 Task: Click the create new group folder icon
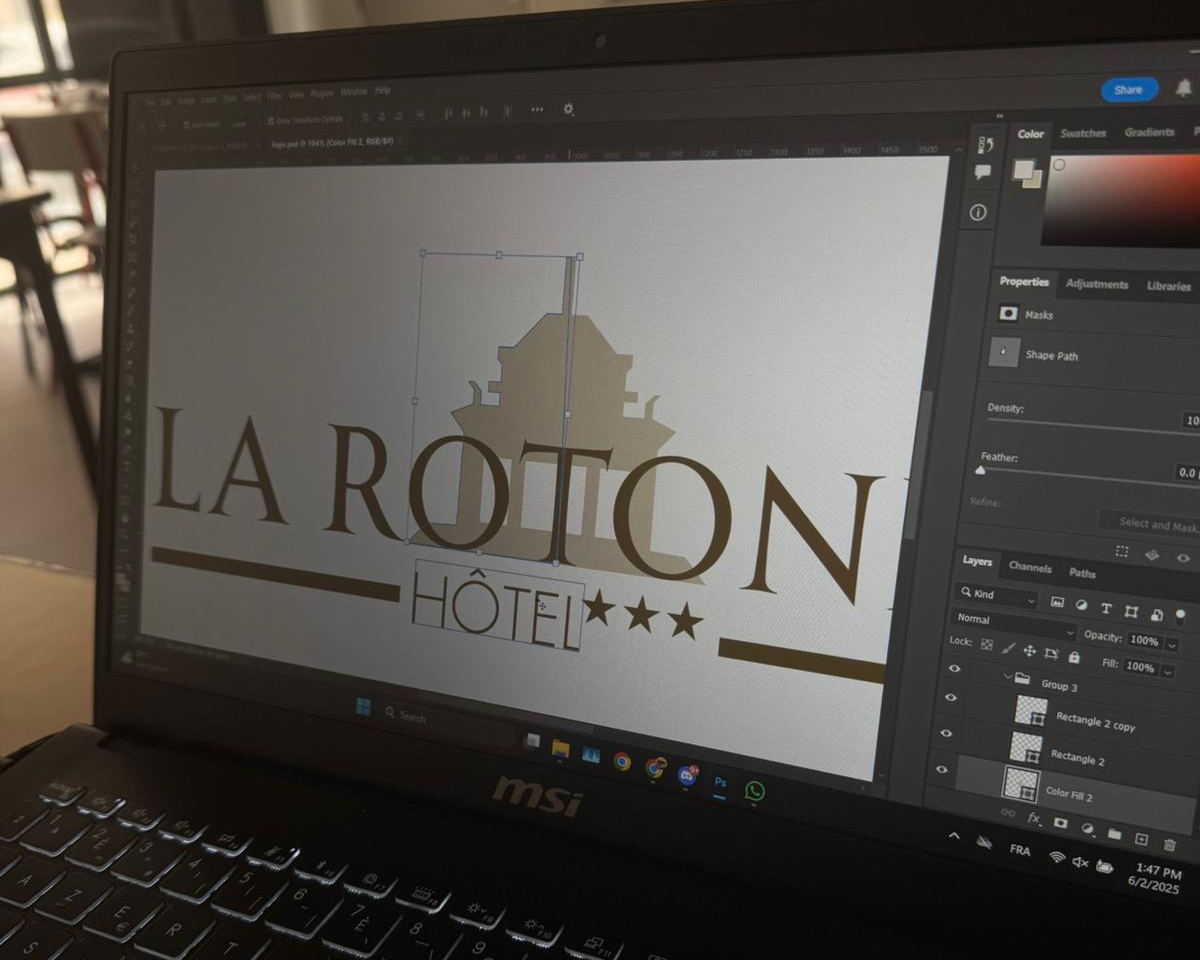click(x=1114, y=833)
